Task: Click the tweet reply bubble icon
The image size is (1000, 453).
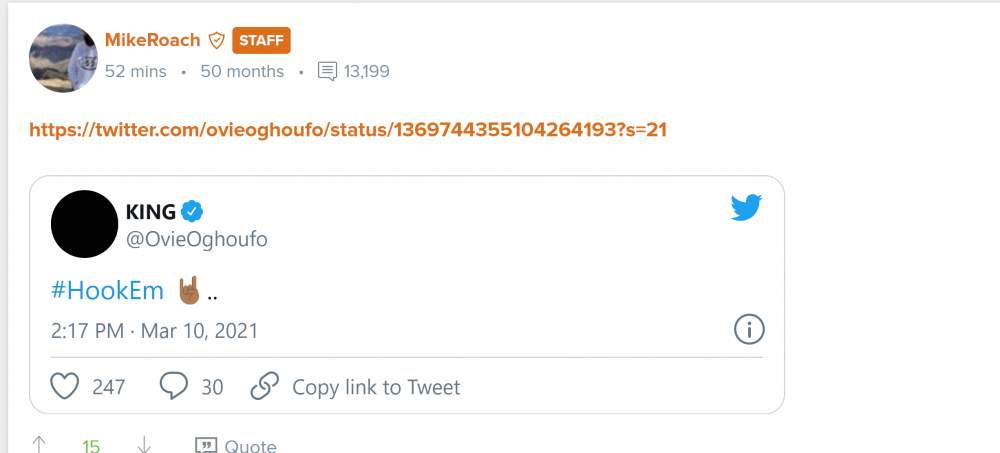Action: tap(174, 386)
